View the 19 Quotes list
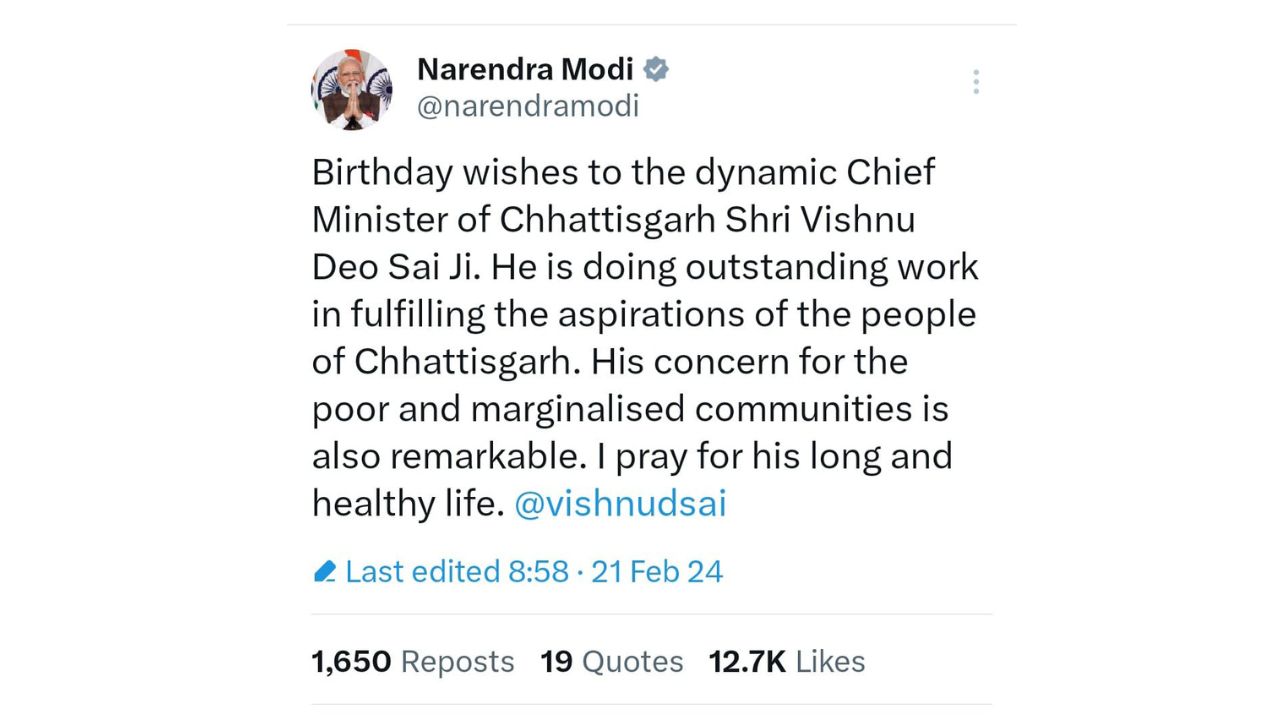This screenshot has height=720, width=1280. (611, 662)
